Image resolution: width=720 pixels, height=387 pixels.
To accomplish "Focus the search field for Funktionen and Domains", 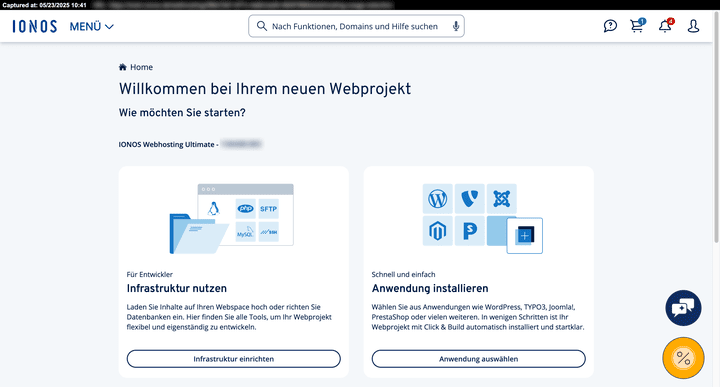I will 356,26.
